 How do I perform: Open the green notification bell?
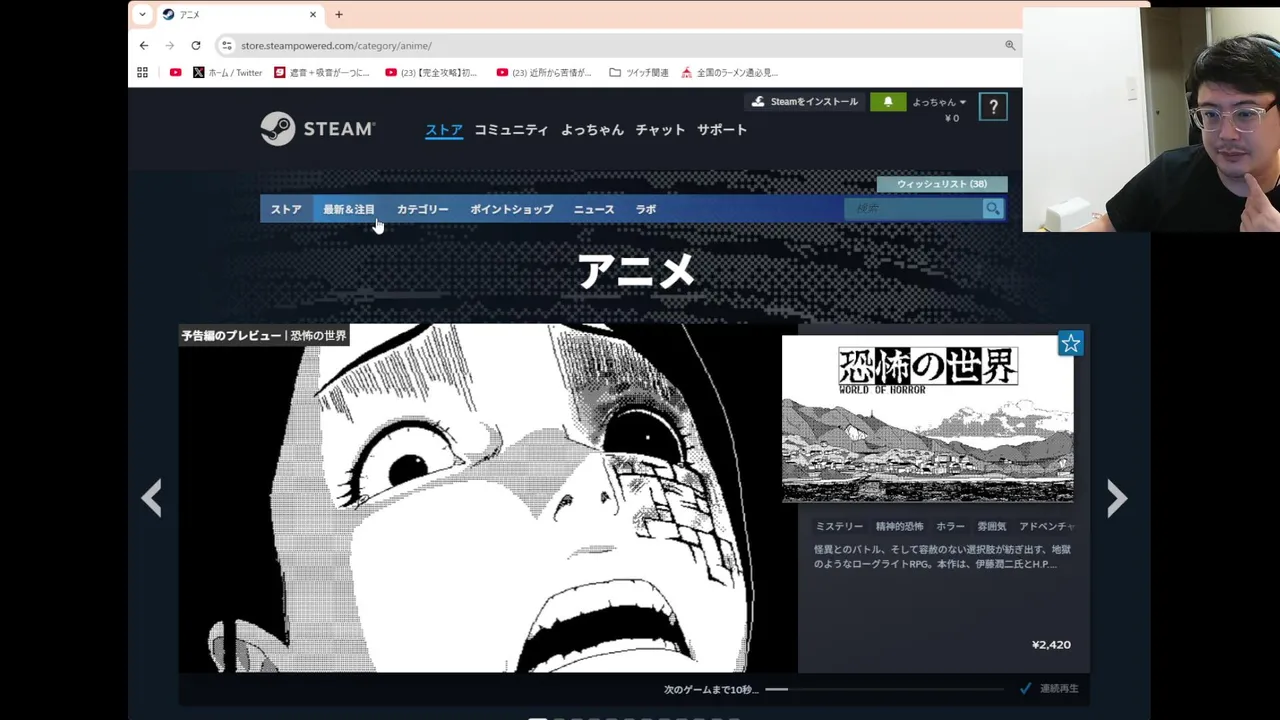[888, 102]
